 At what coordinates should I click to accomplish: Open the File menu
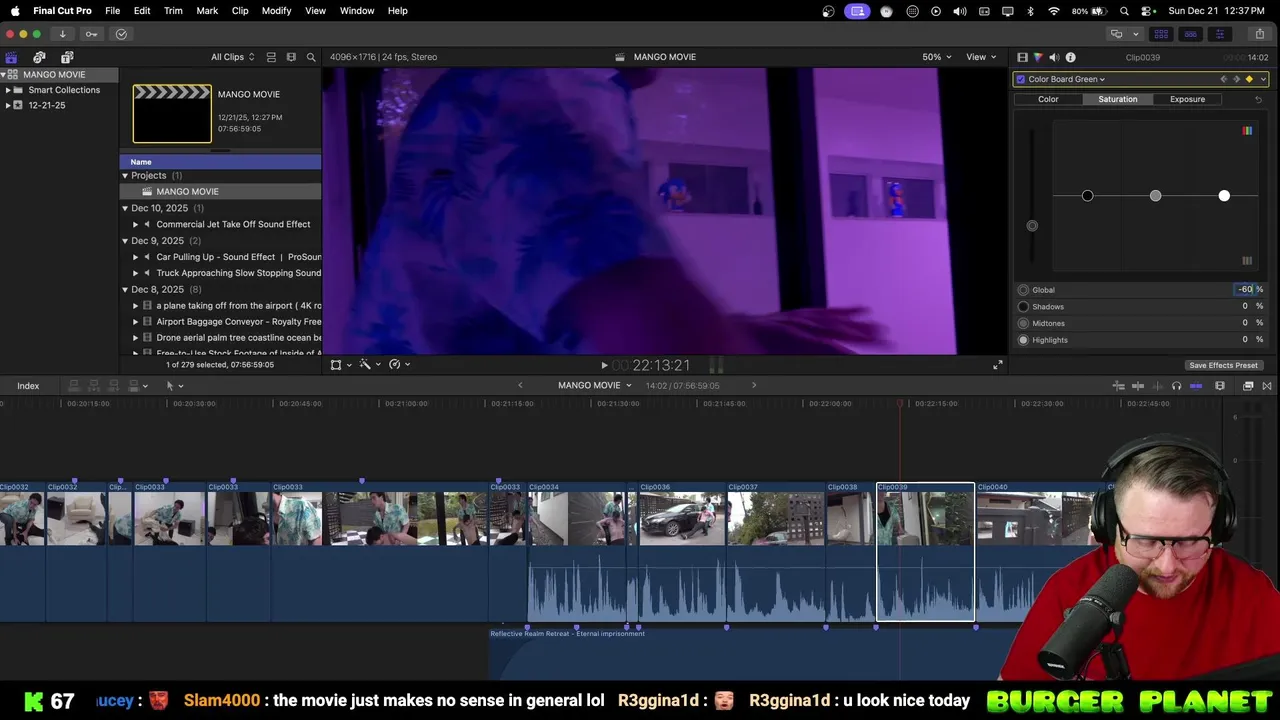click(112, 11)
